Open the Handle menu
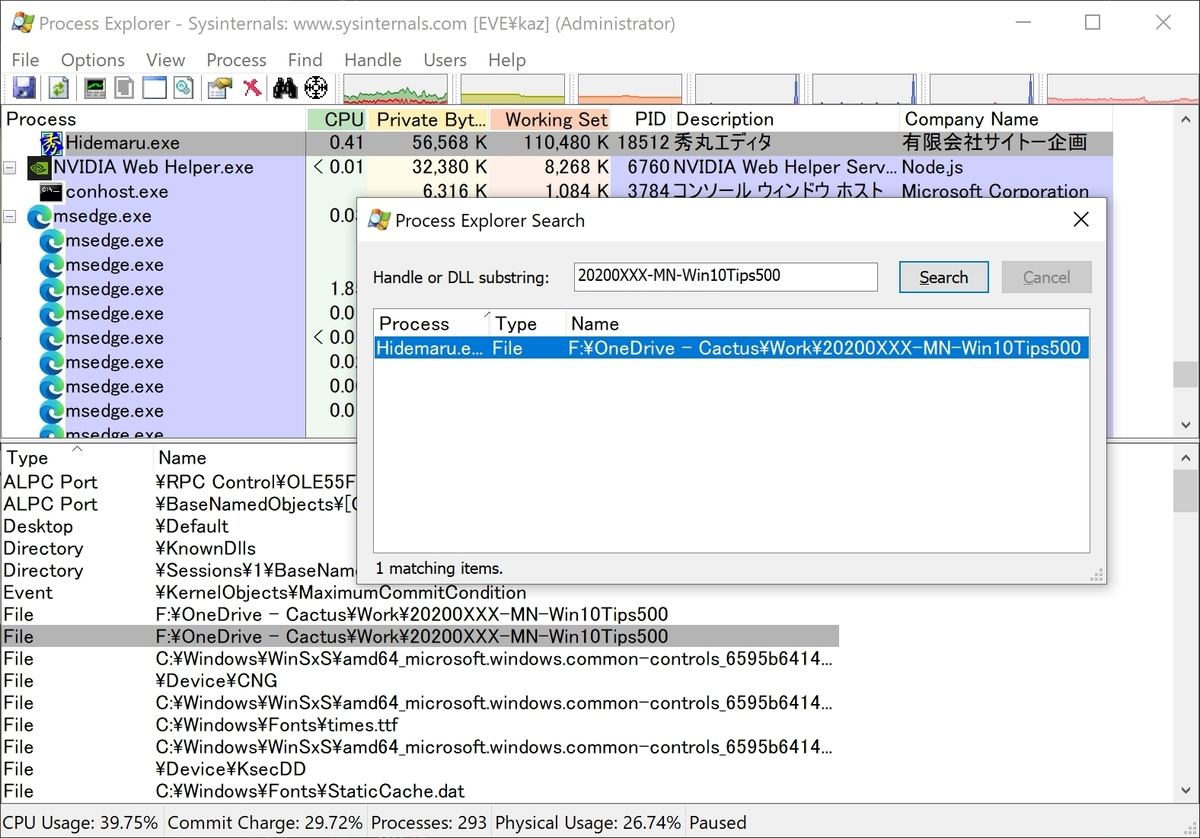The image size is (1200, 838). pyautogui.click(x=373, y=60)
